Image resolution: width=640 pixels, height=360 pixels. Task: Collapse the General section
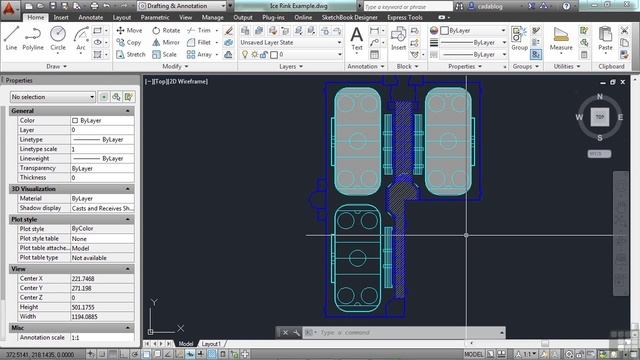(128, 111)
